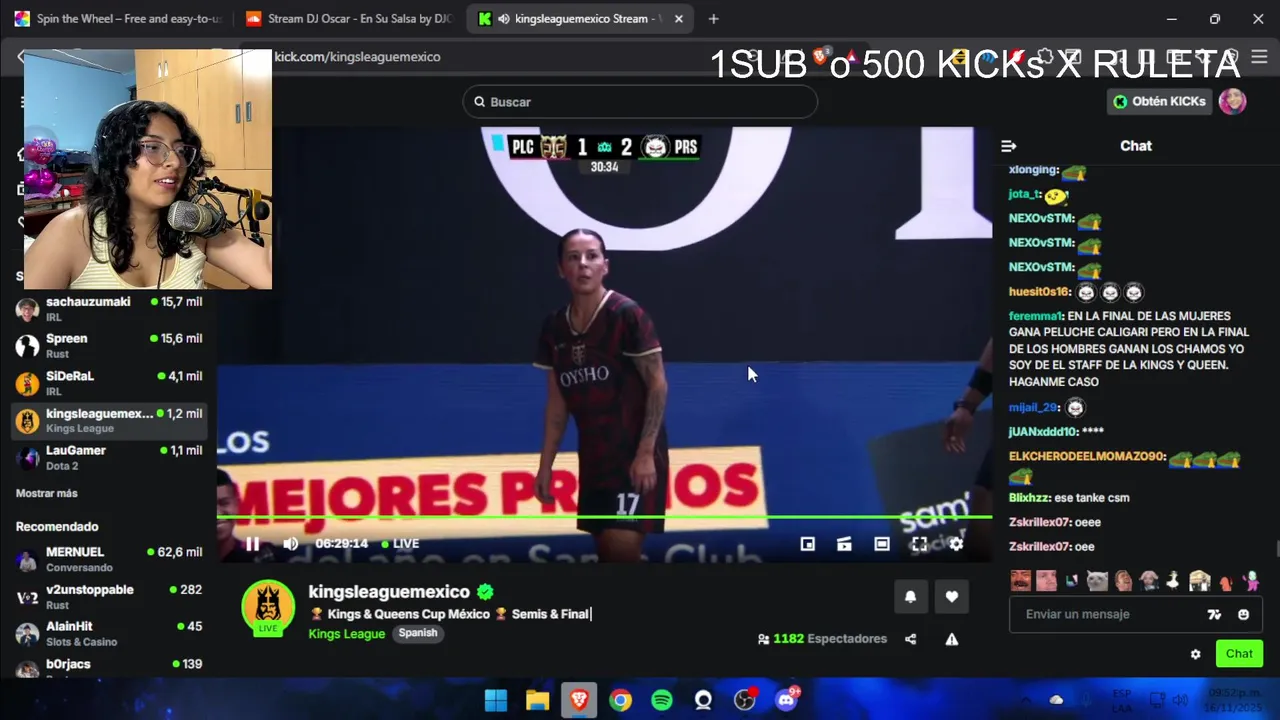Image resolution: width=1280 pixels, height=720 pixels.
Task: Click the Spanish language tag
Action: (x=418, y=633)
